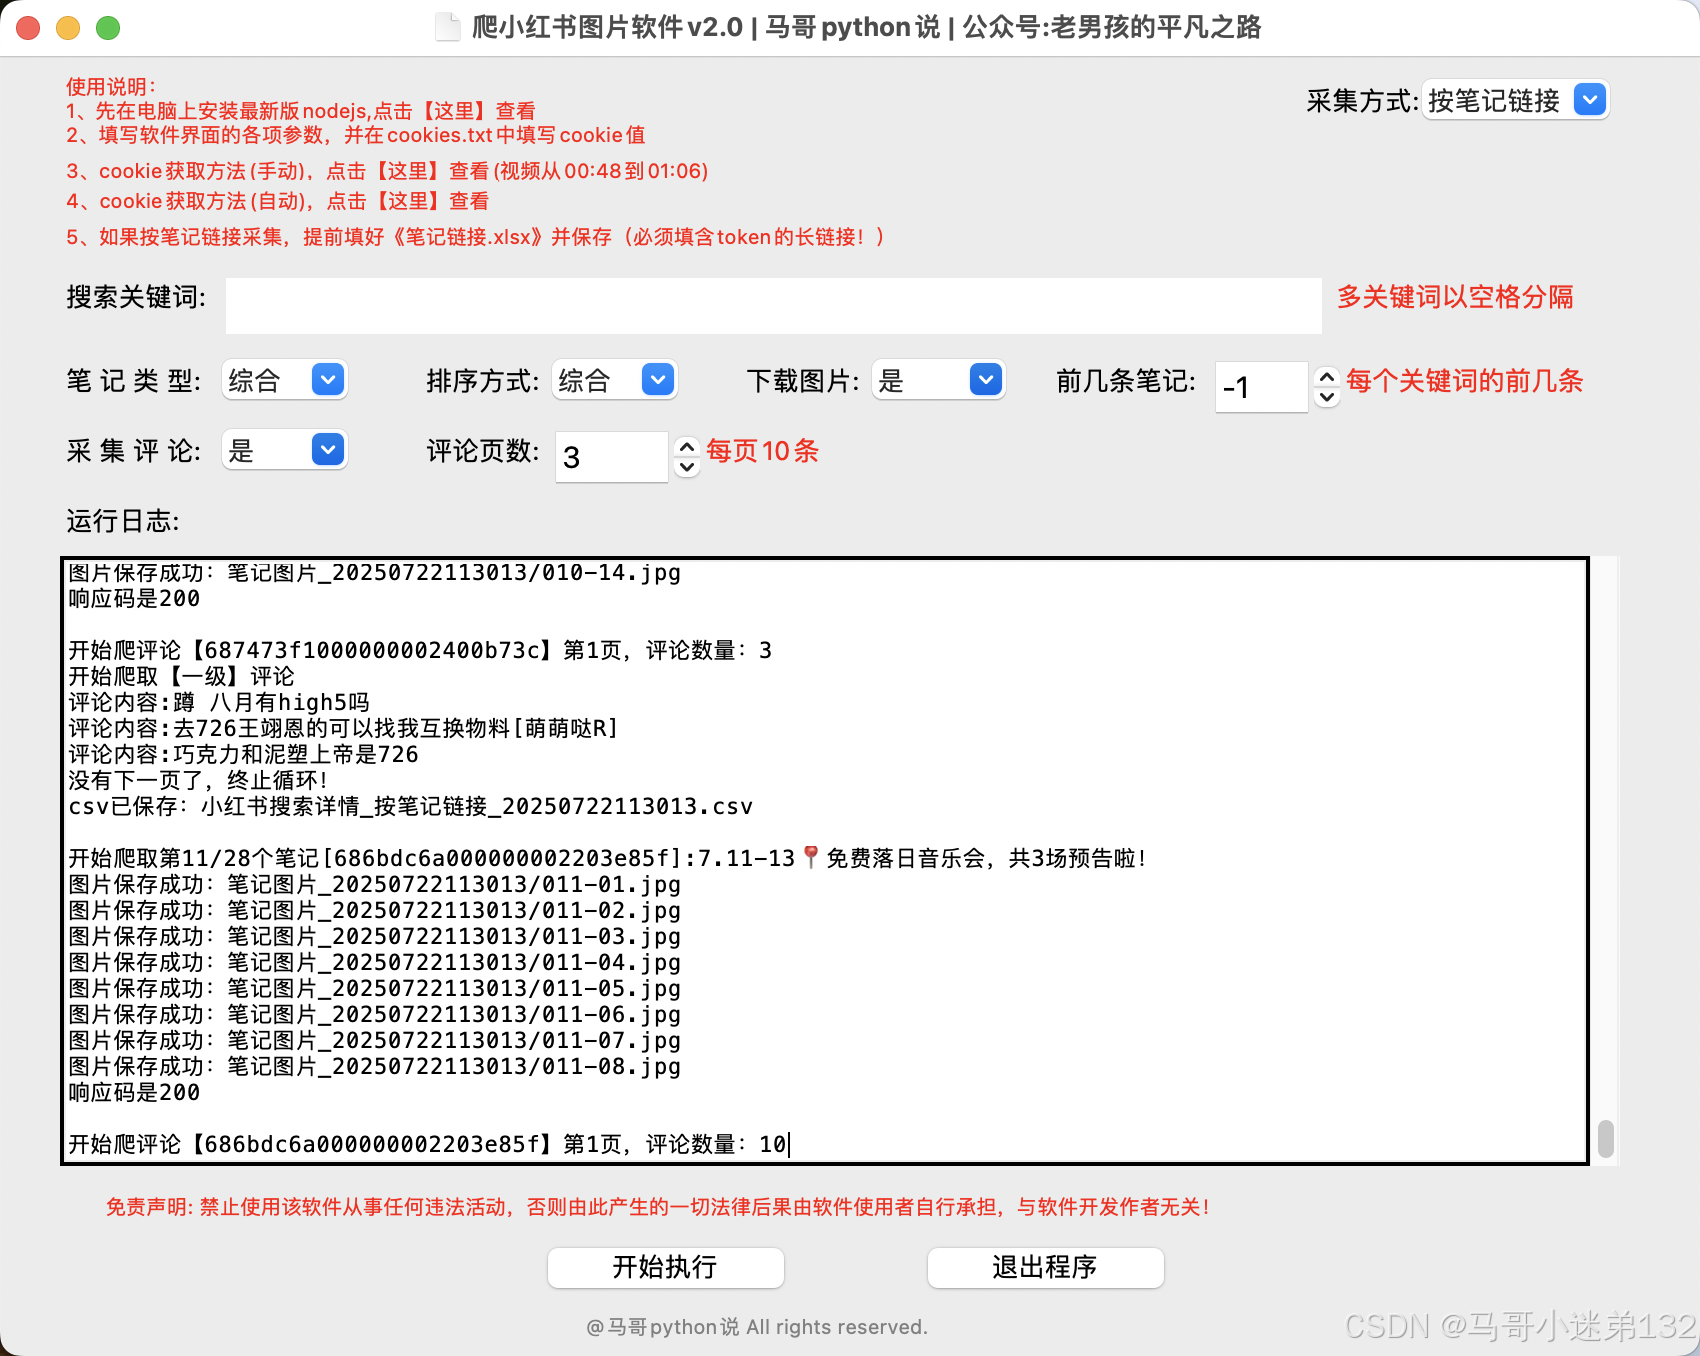The image size is (1700, 1356).
Task: Click the 前几条笔记 number field showing -1
Action: (x=1261, y=386)
